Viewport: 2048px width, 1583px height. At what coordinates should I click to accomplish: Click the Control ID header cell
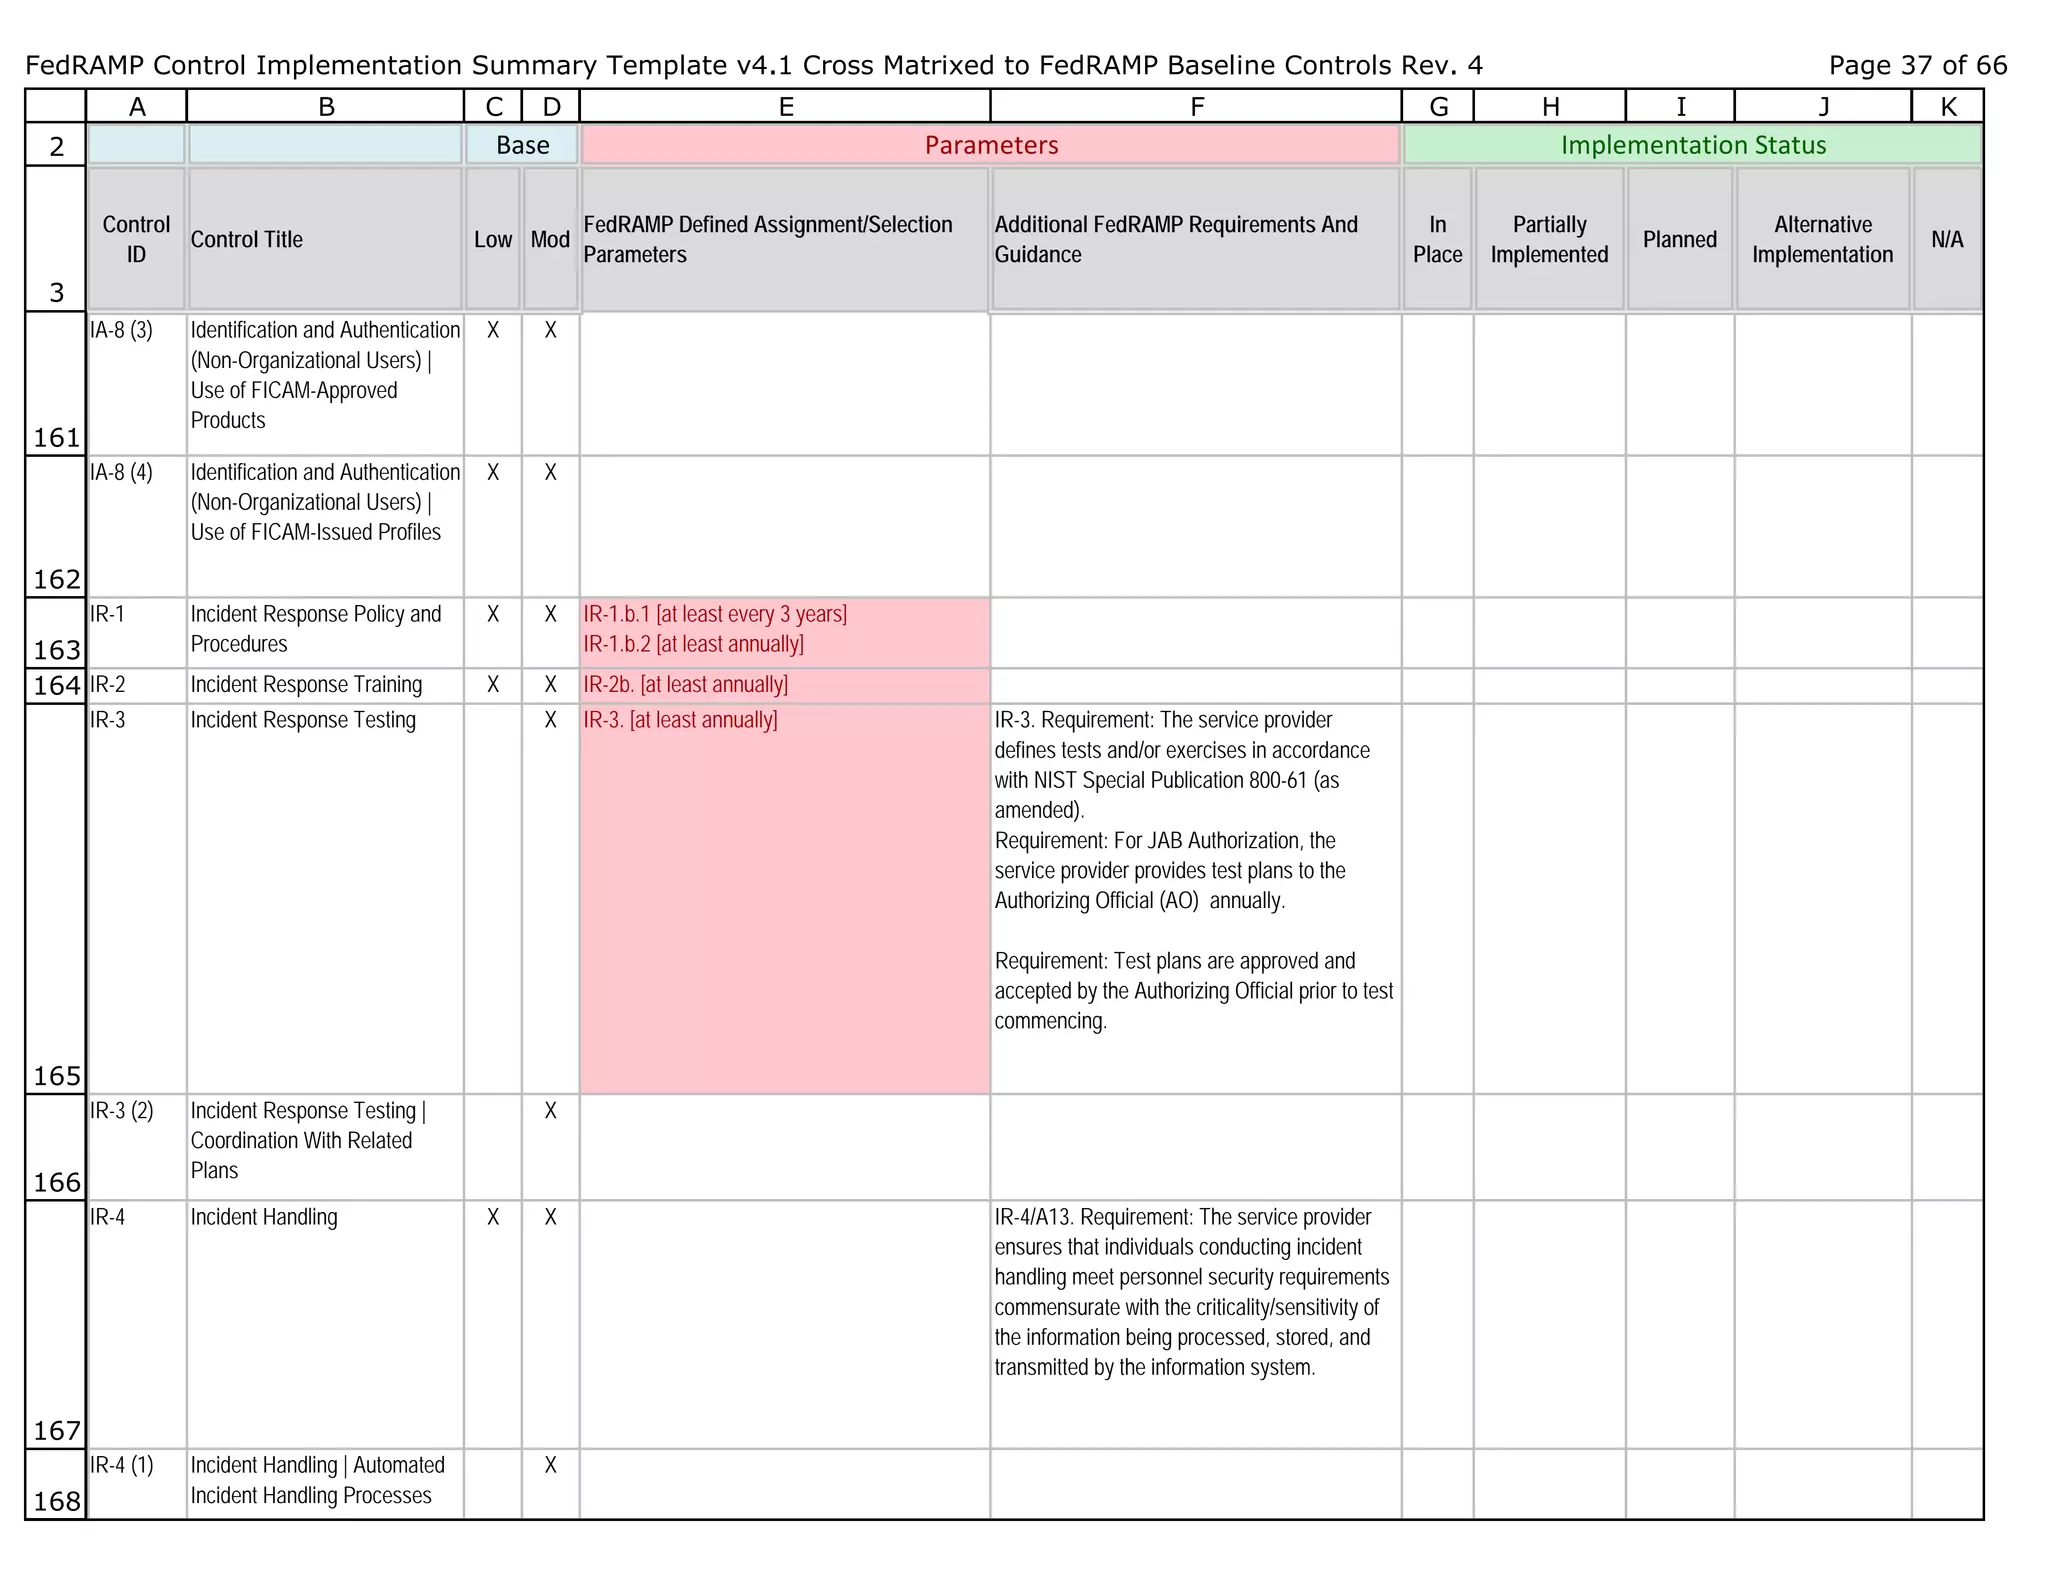137,239
